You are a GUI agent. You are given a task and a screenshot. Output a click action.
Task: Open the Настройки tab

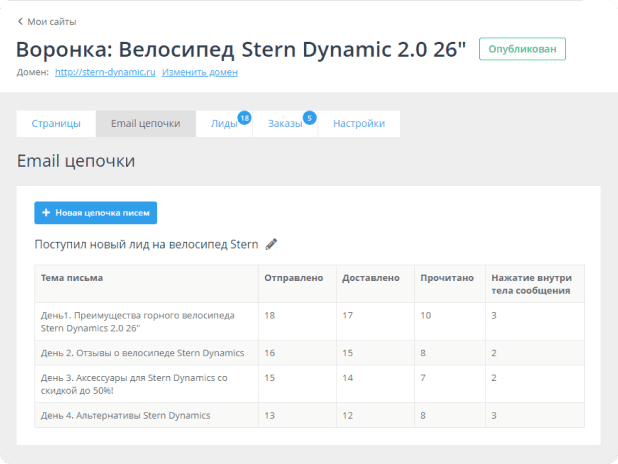pos(359,124)
